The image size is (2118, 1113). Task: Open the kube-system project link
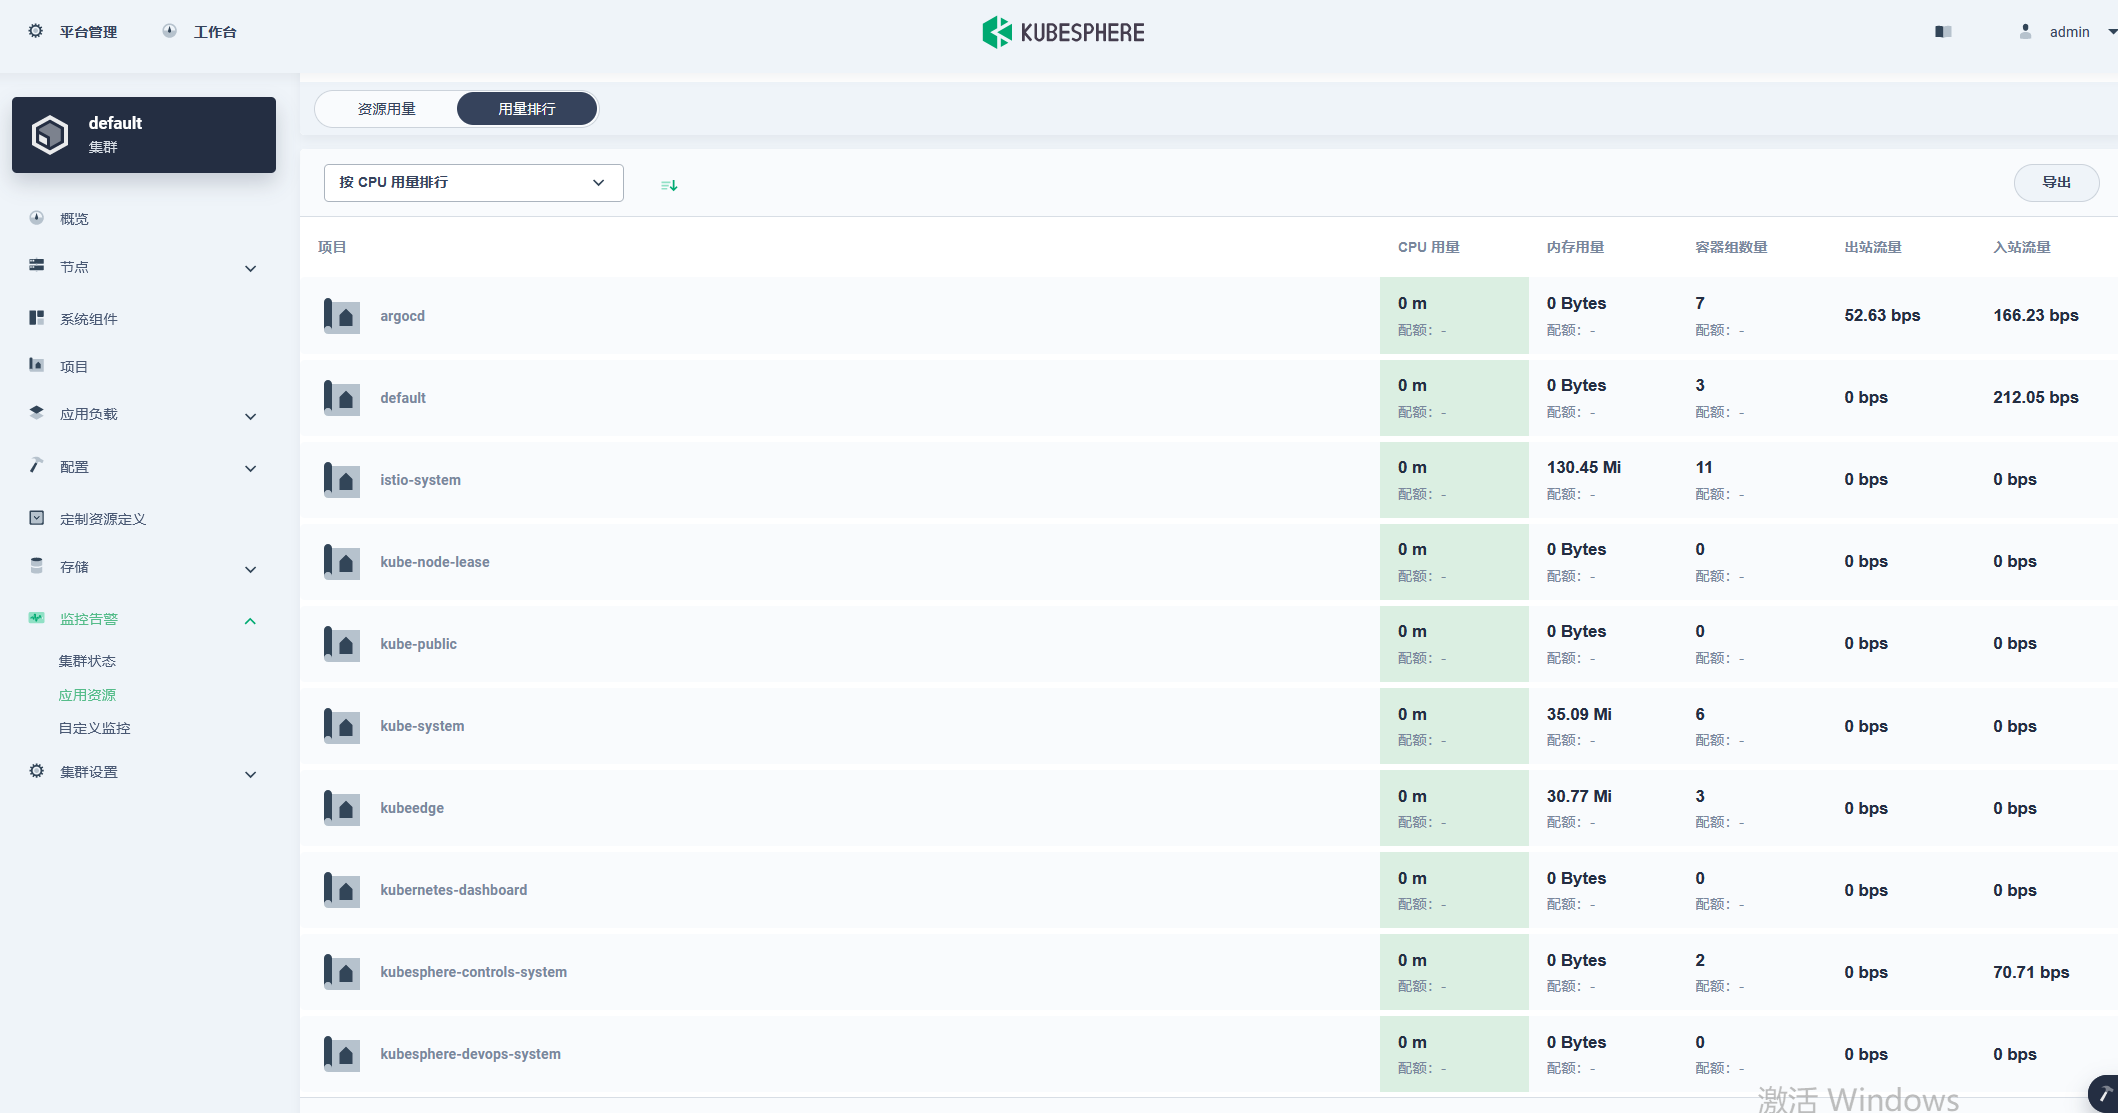tap(421, 725)
